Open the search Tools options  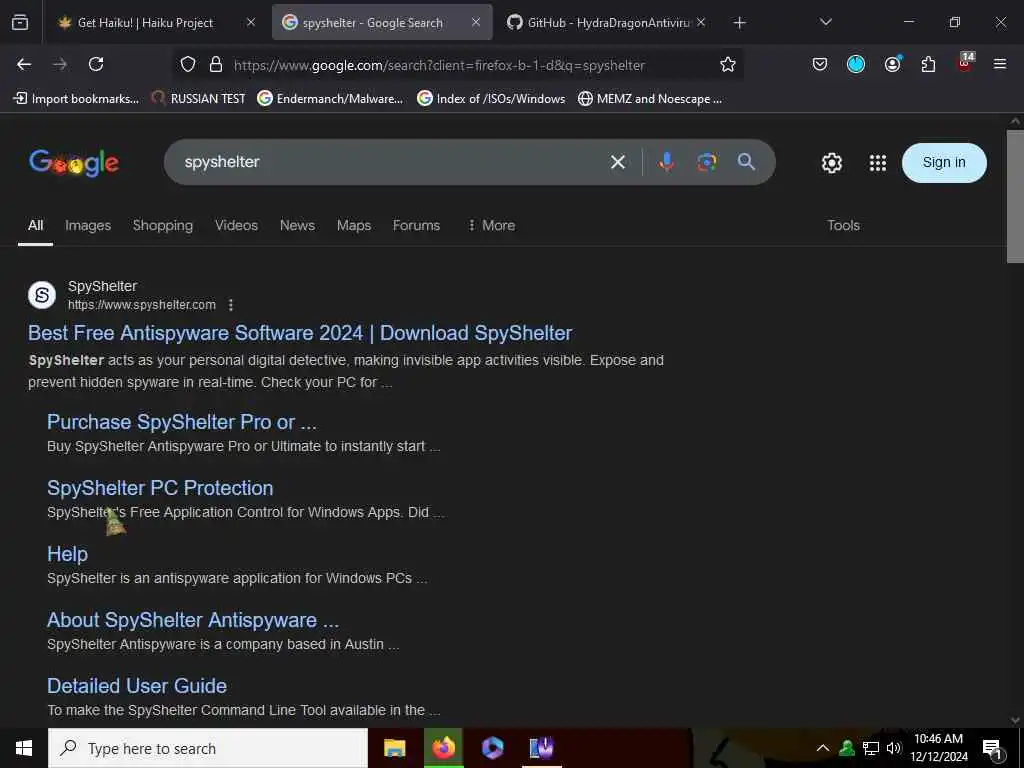843,225
